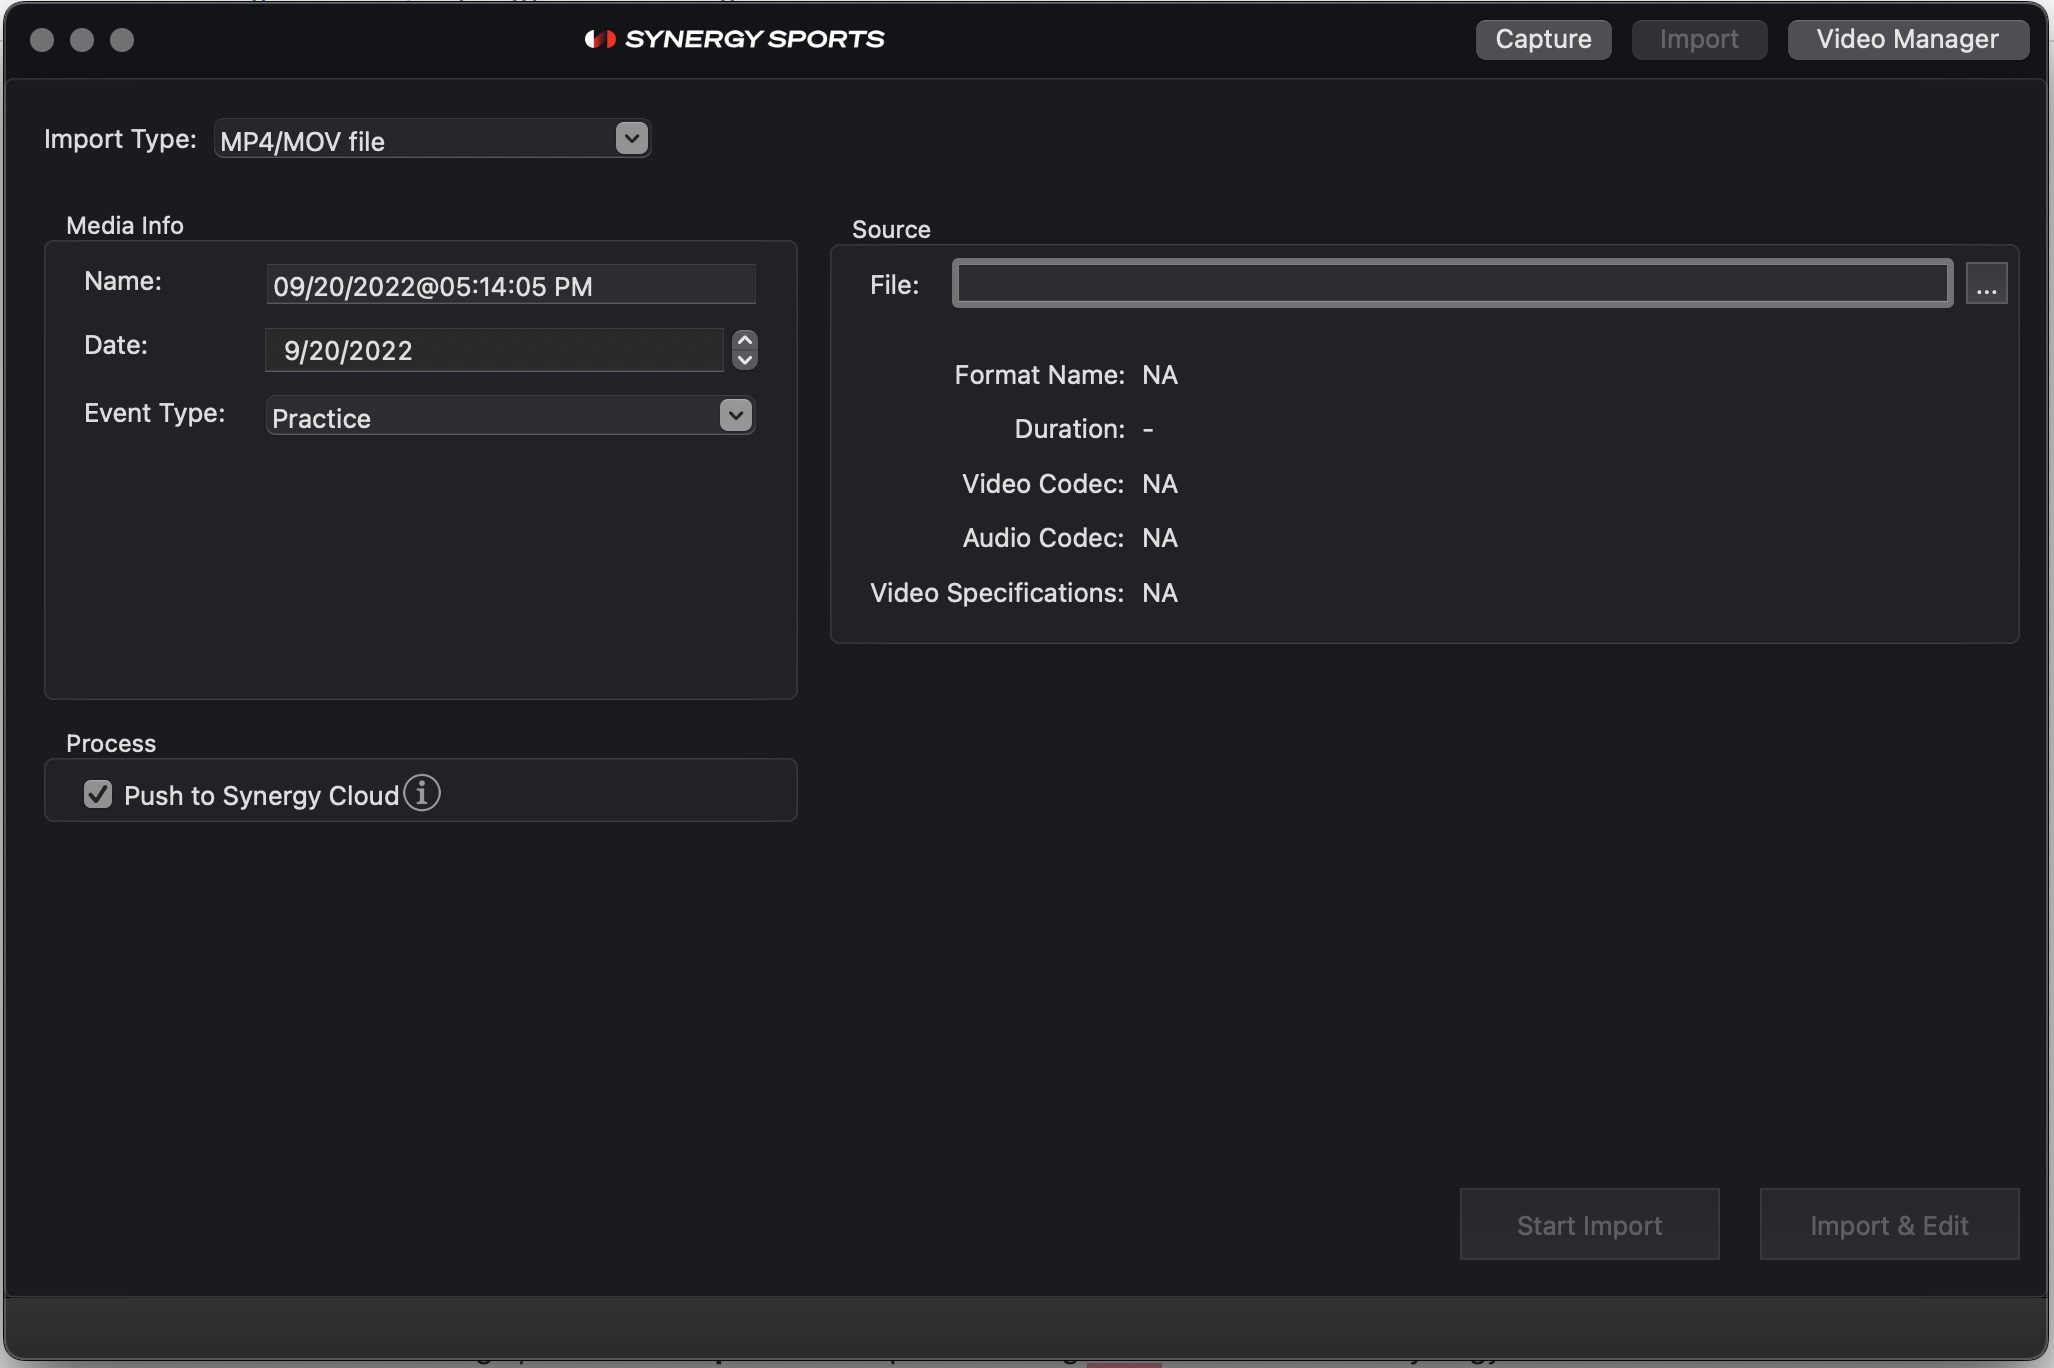Click the Video Specifications label
Viewport: 2054px width, 1368px height.
tap(997, 593)
